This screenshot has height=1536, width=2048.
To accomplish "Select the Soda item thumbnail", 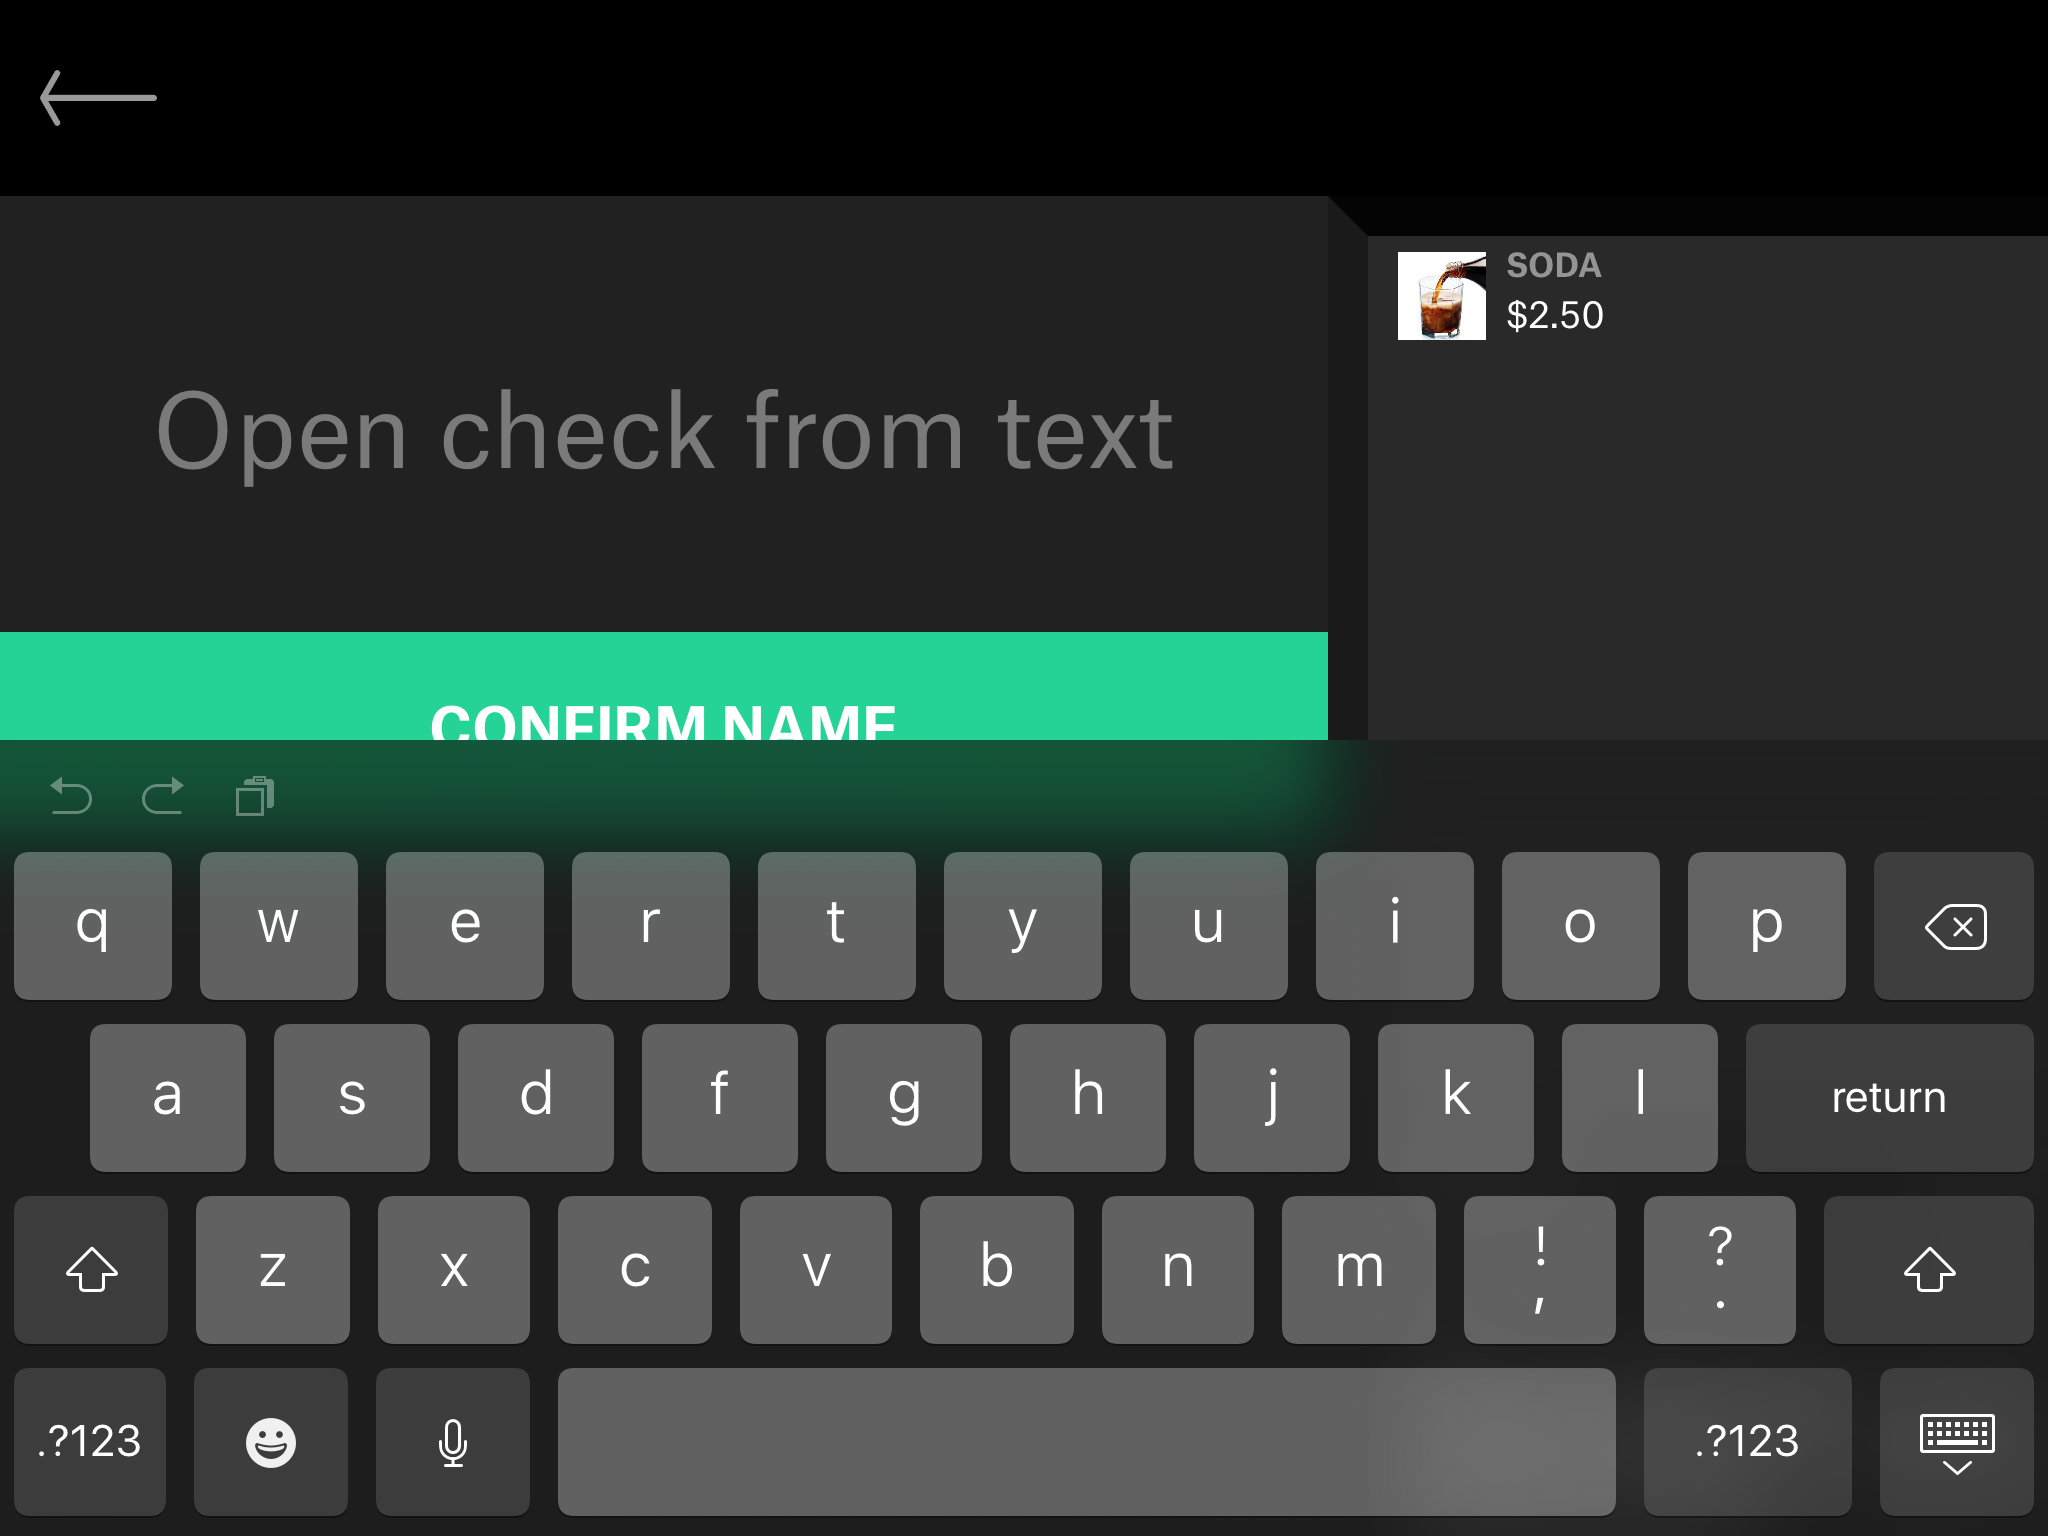I will coord(1442,296).
